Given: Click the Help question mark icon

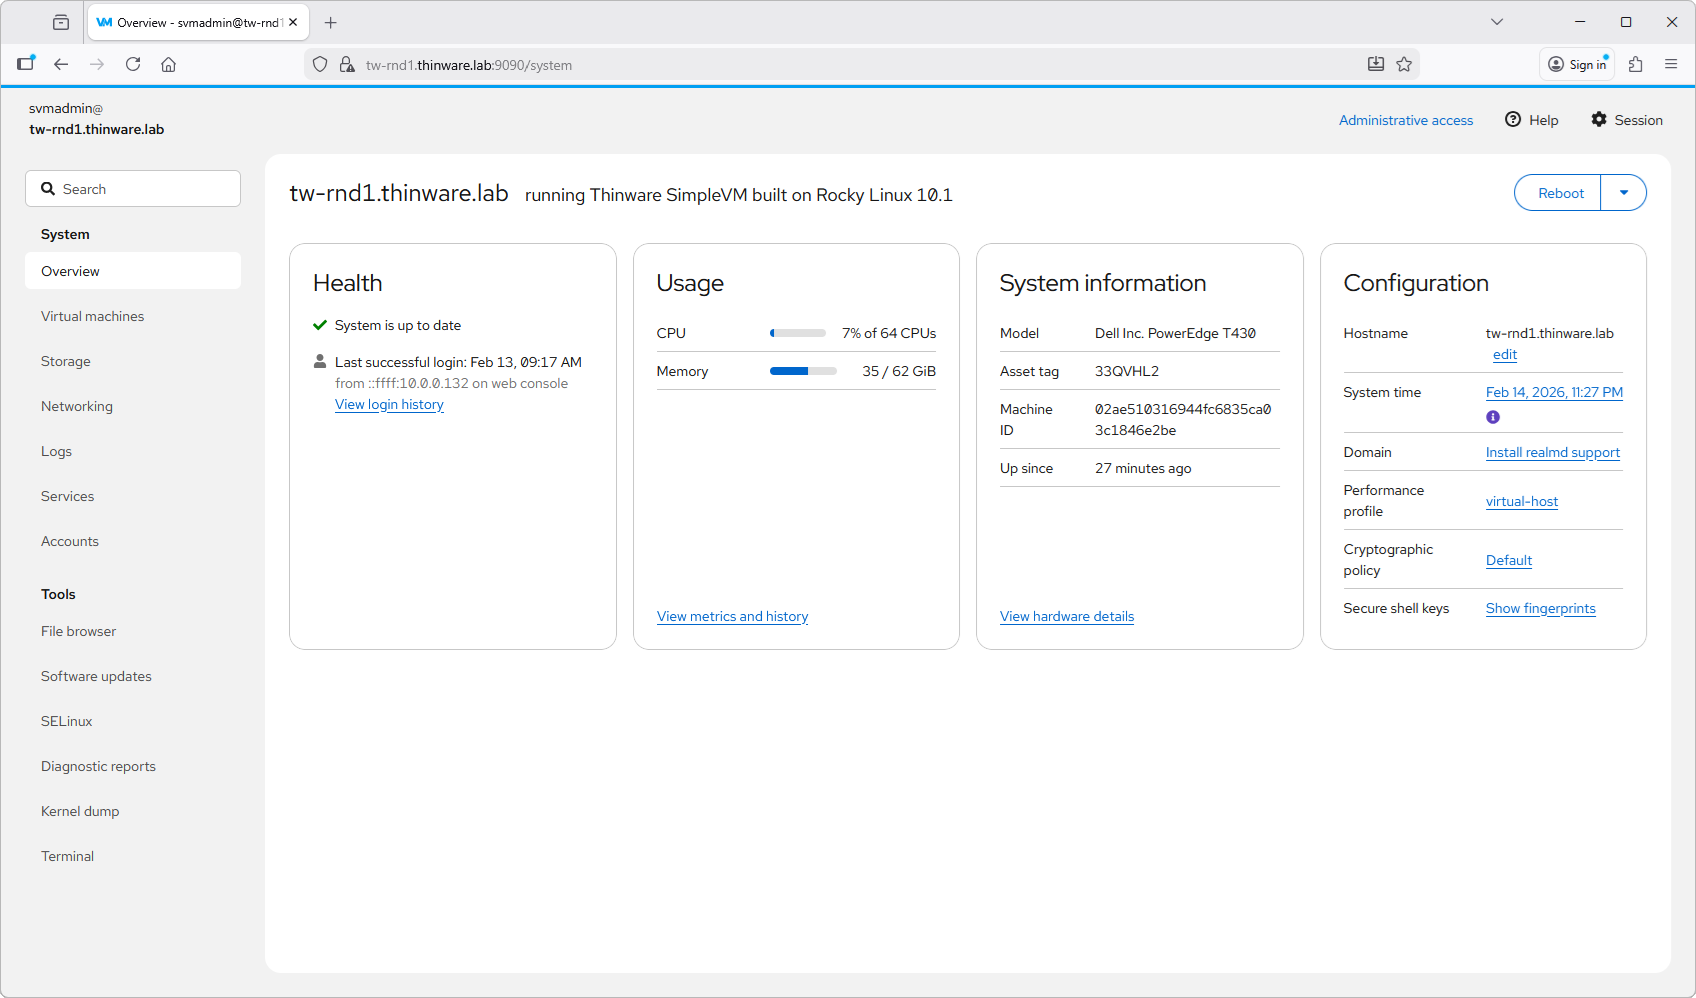Looking at the screenshot, I should 1513,120.
